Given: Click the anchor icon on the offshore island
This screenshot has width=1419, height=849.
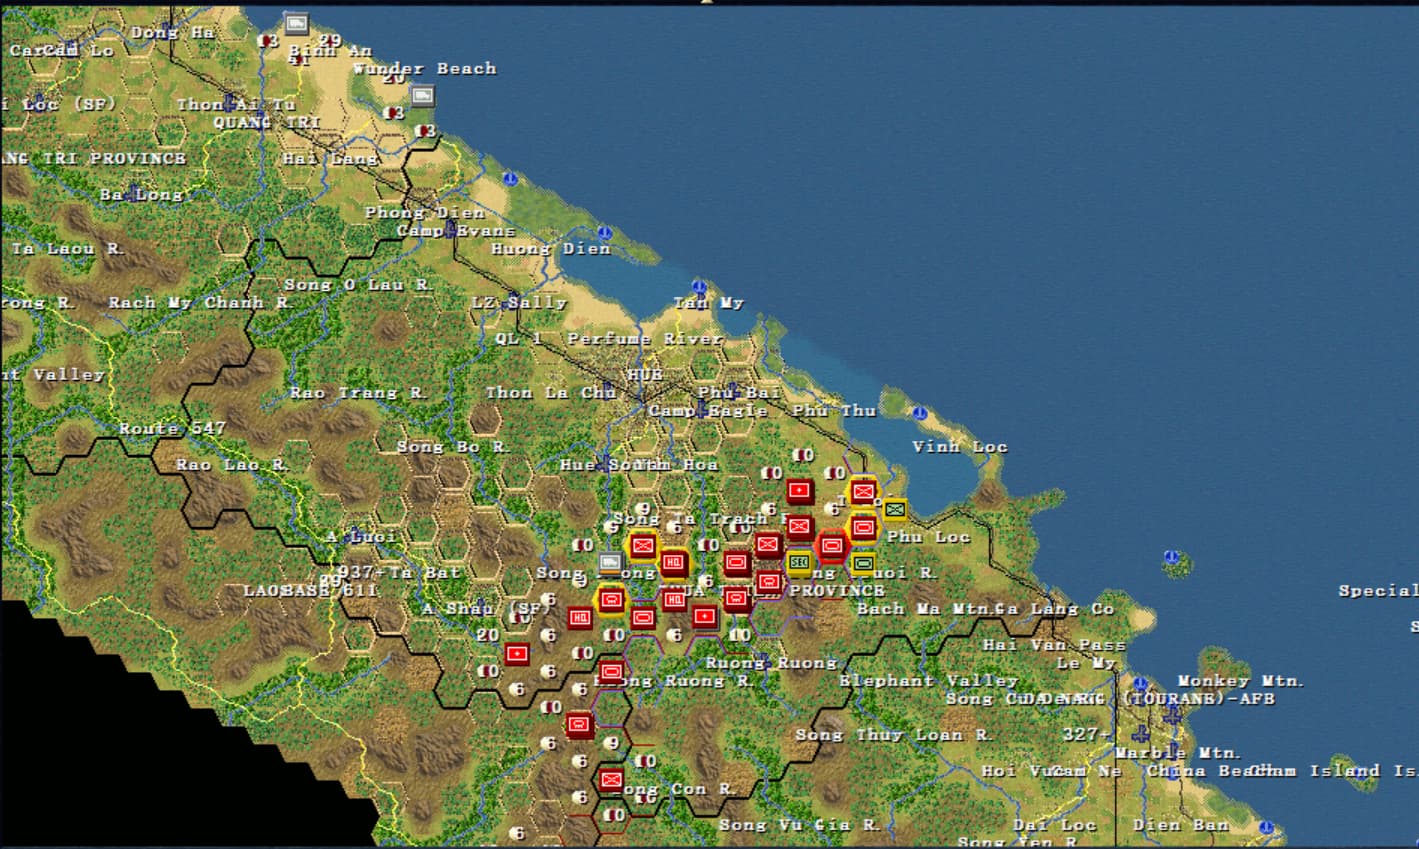Looking at the screenshot, I should point(1170,557).
